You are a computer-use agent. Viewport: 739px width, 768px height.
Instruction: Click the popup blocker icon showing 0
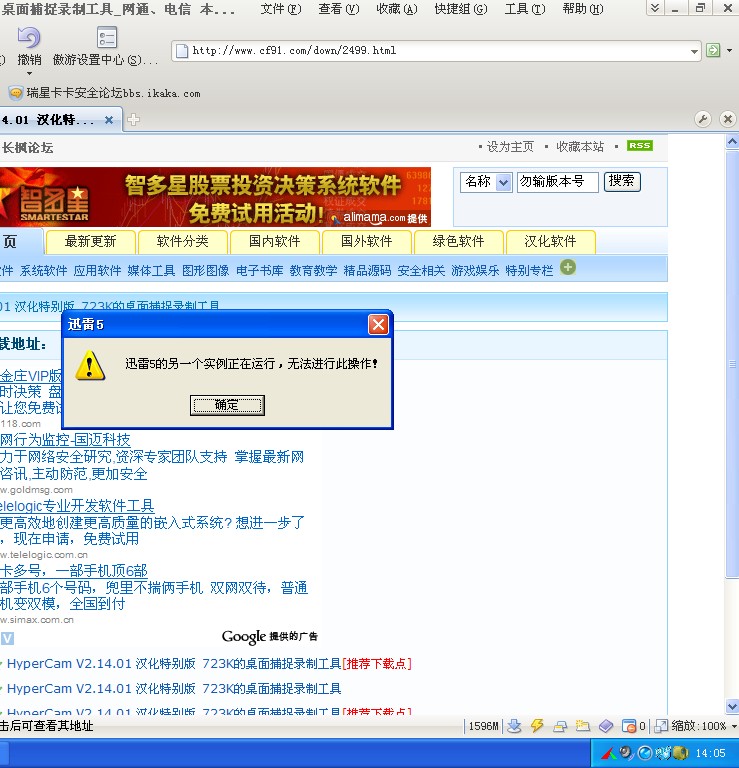point(629,726)
